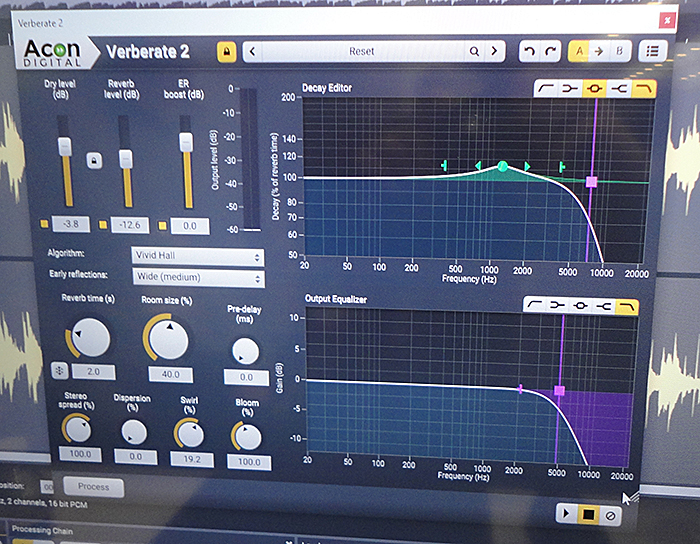The width and height of the screenshot is (700, 544).
Task: Go to previous preset arrow
Action: [x=253, y=51]
